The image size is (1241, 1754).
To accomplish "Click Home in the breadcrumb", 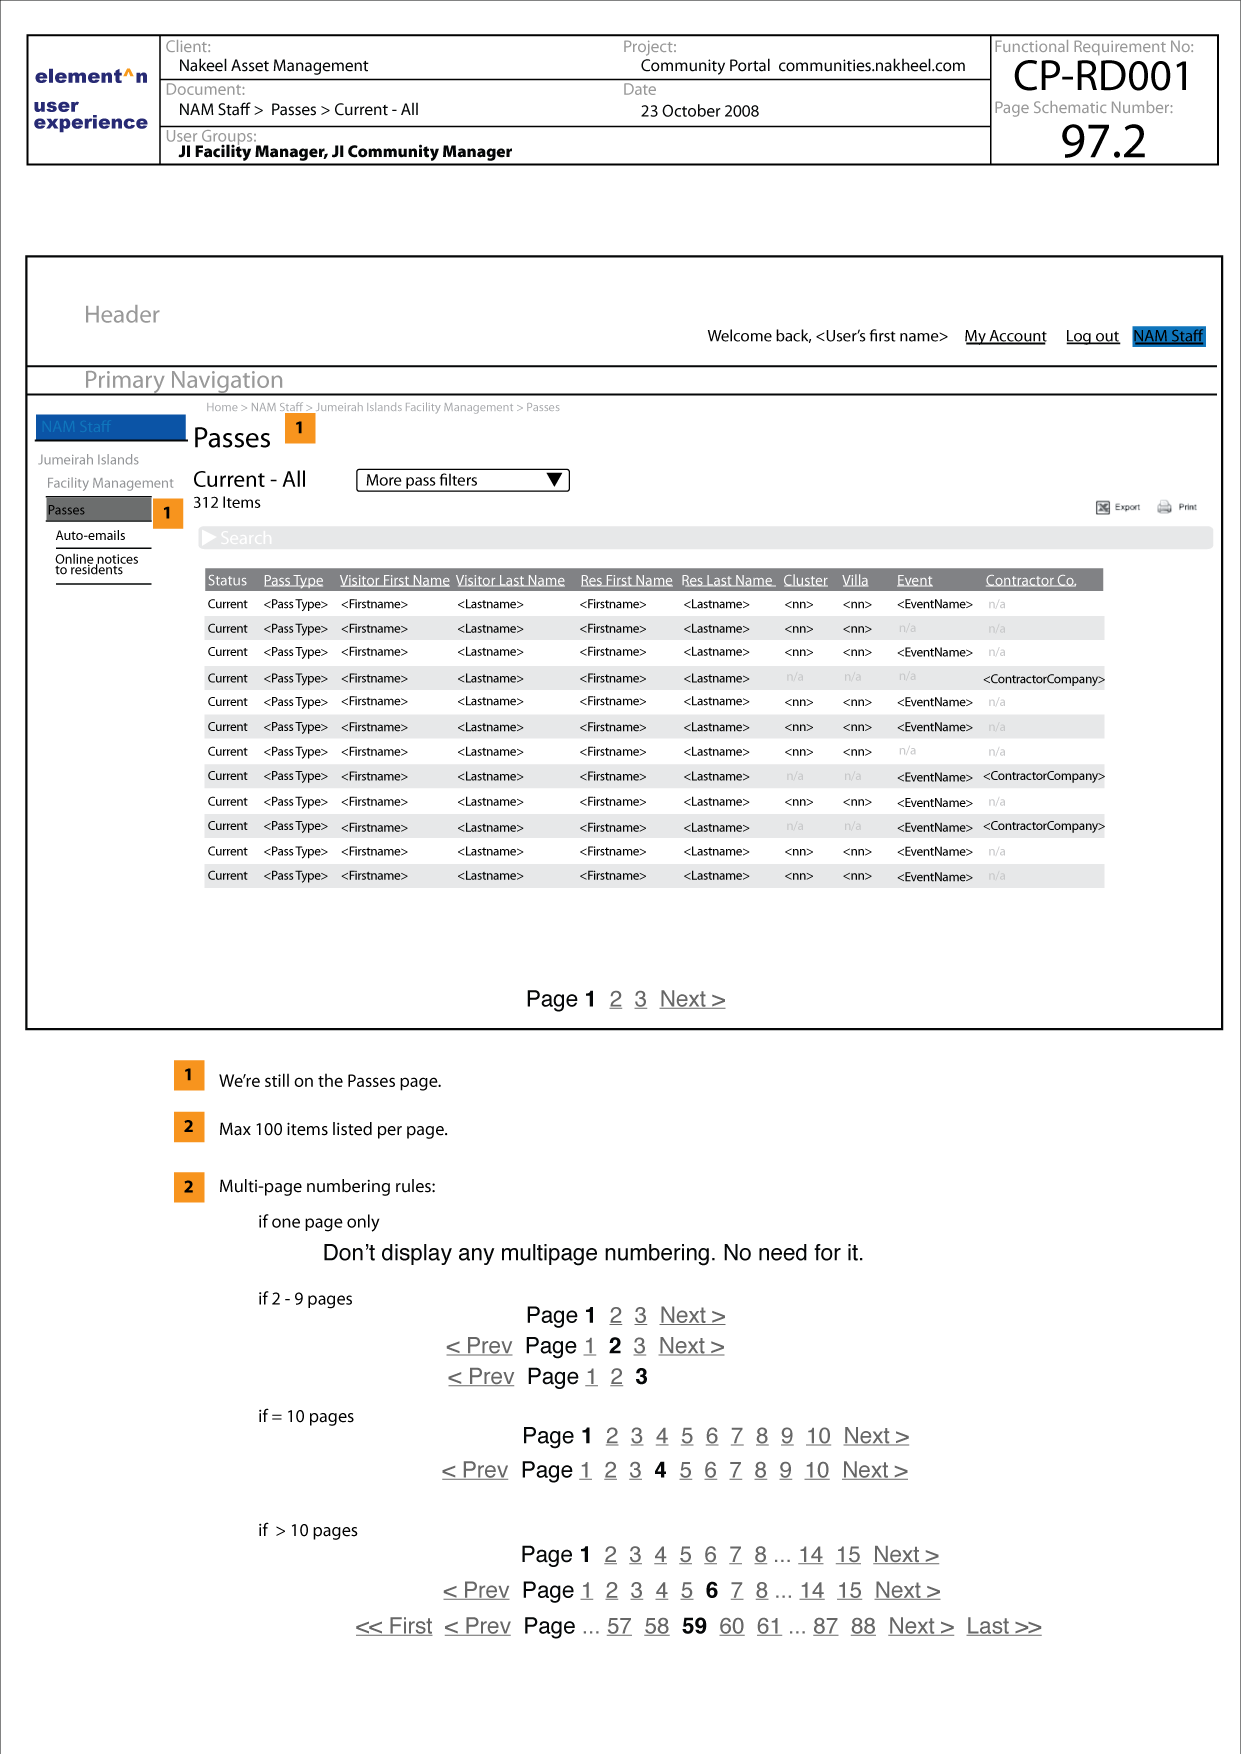I will (222, 407).
